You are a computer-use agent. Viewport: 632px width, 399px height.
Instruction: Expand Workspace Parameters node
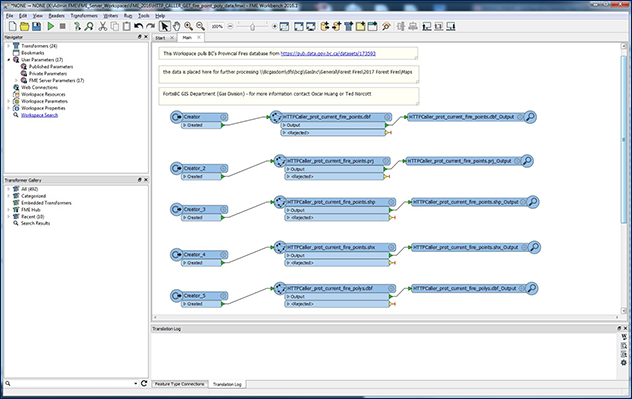pyautogui.click(x=8, y=101)
